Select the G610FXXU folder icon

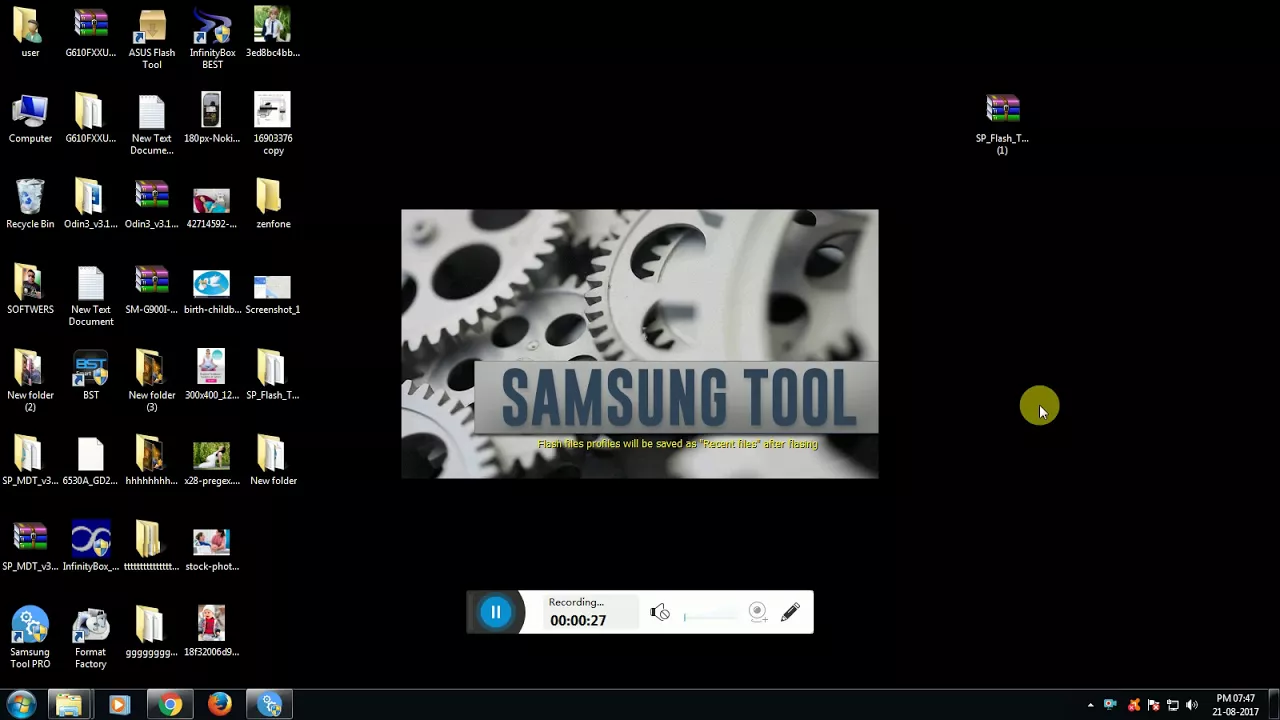click(x=91, y=119)
